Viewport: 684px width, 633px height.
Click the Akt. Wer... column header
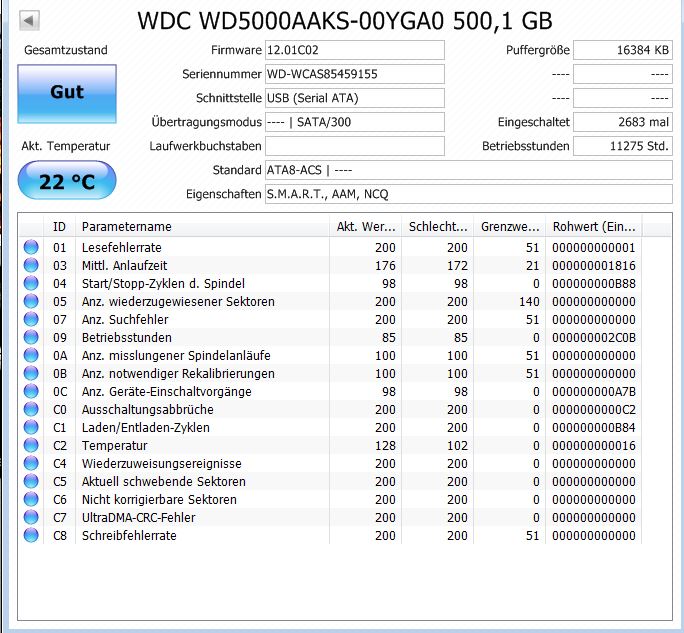pyautogui.click(x=366, y=227)
